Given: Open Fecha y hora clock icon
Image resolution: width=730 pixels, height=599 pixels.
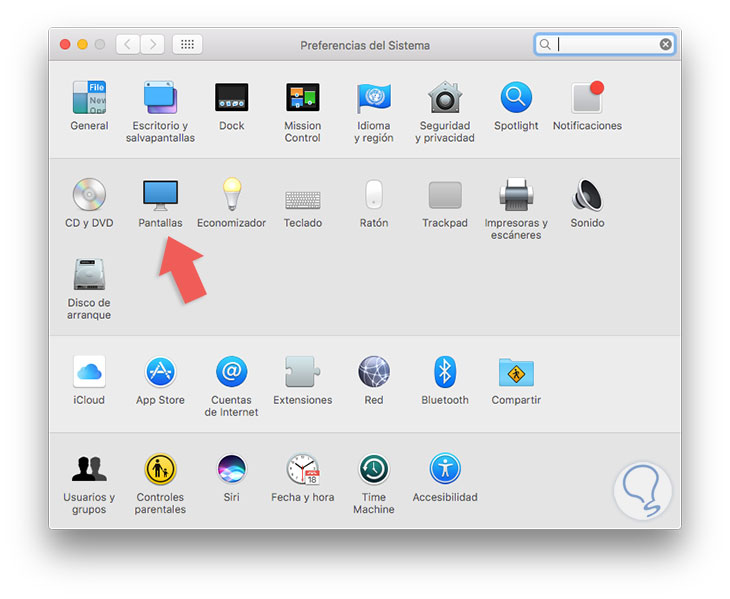Looking at the screenshot, I should (x=303, y=469).
